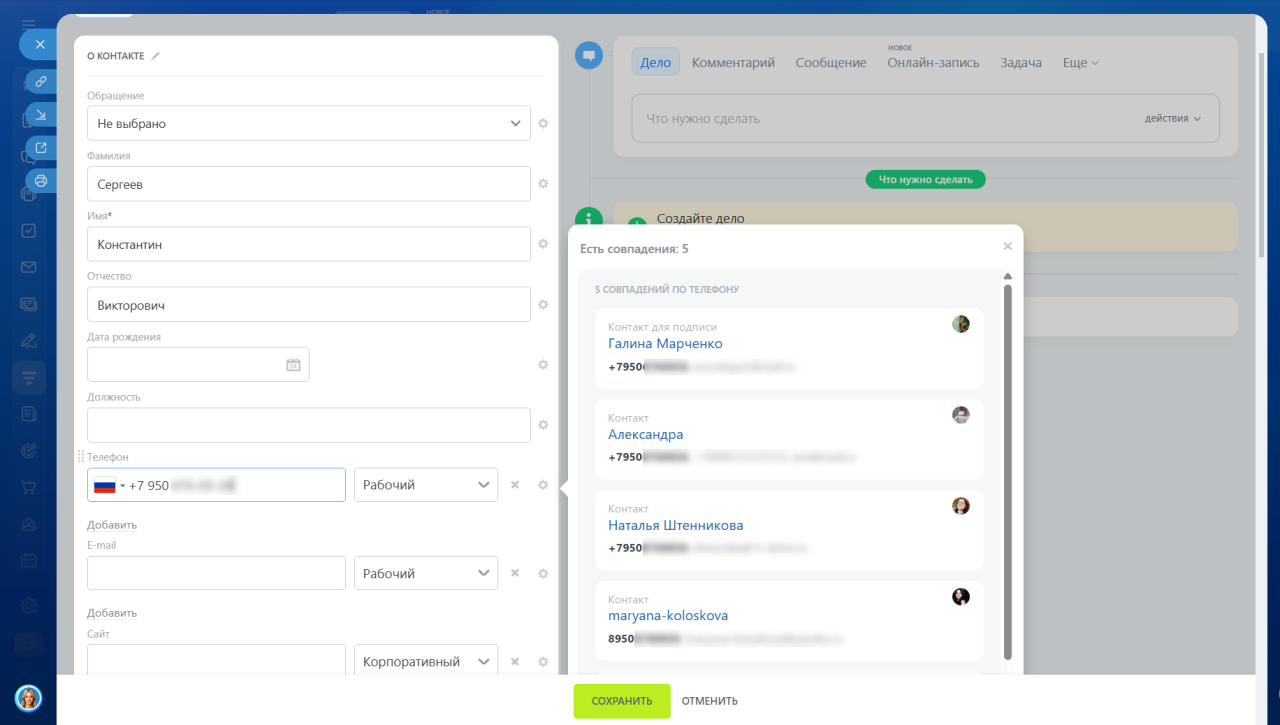Open the site type Корпоративный dropdown
The width and height of the screenshot is (1280, 725).
point(426,661)
